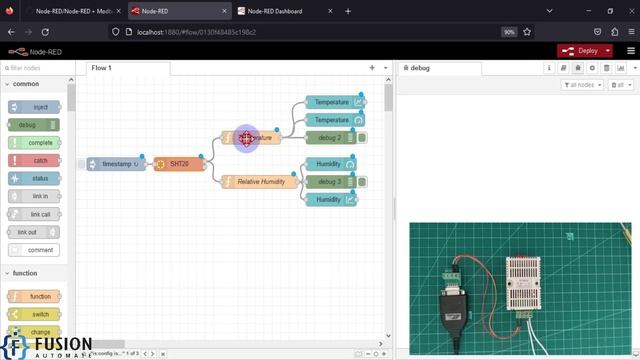Go back in browser history
640x360 pixels.
[x=11, y=32]
